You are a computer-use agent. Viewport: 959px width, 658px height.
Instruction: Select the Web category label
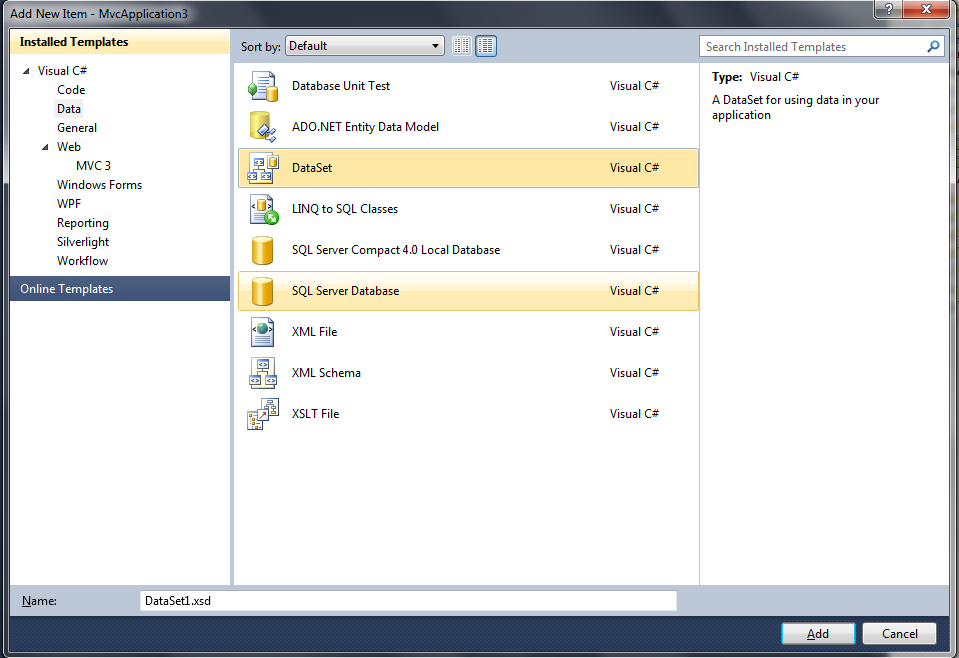[x=69, y=147]
